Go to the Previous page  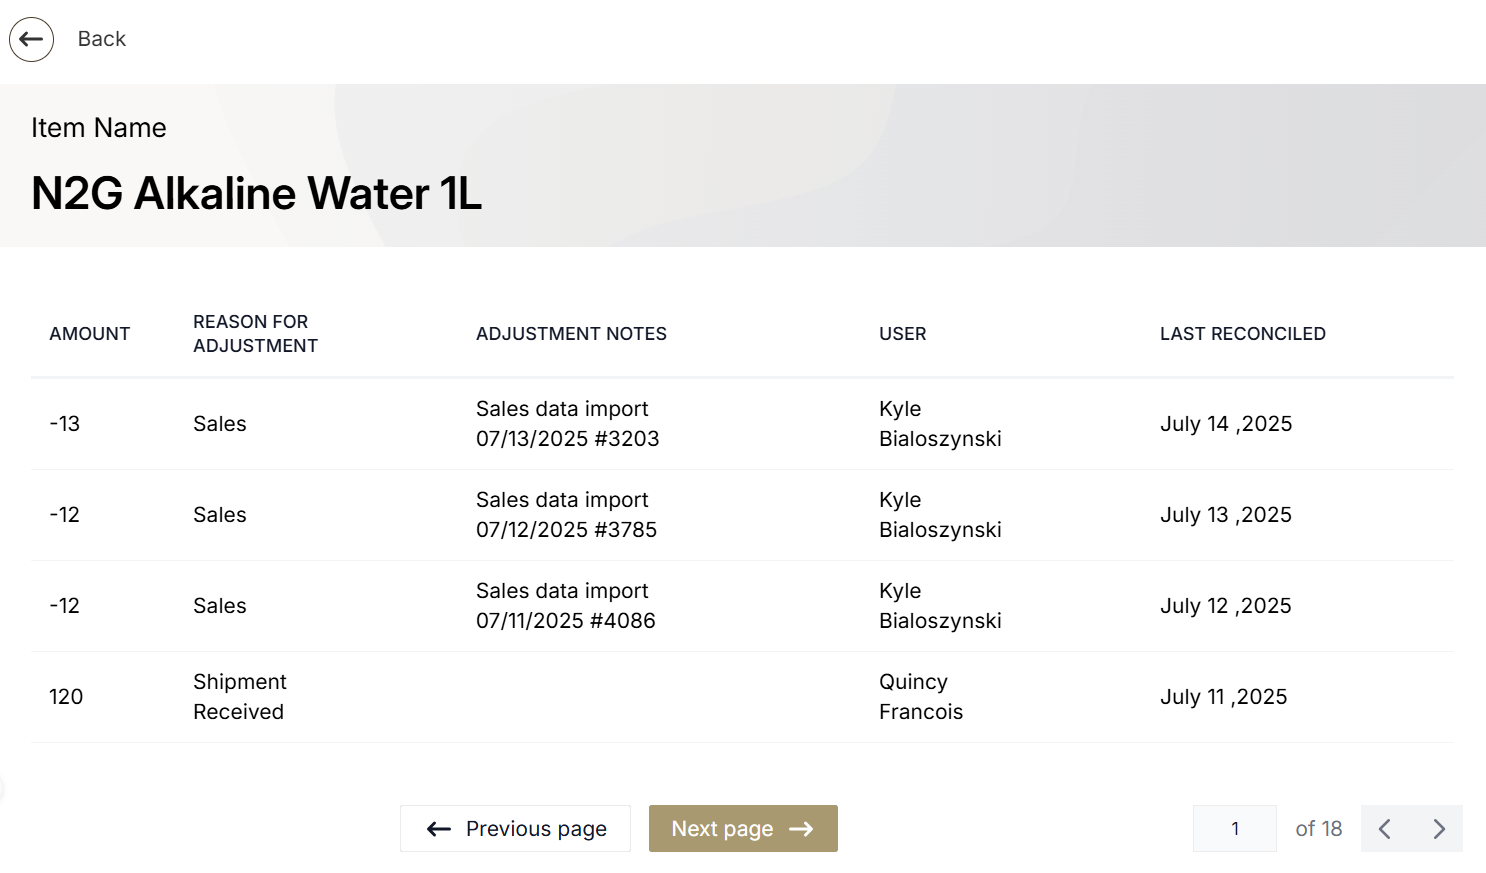[x=515, y=829]
